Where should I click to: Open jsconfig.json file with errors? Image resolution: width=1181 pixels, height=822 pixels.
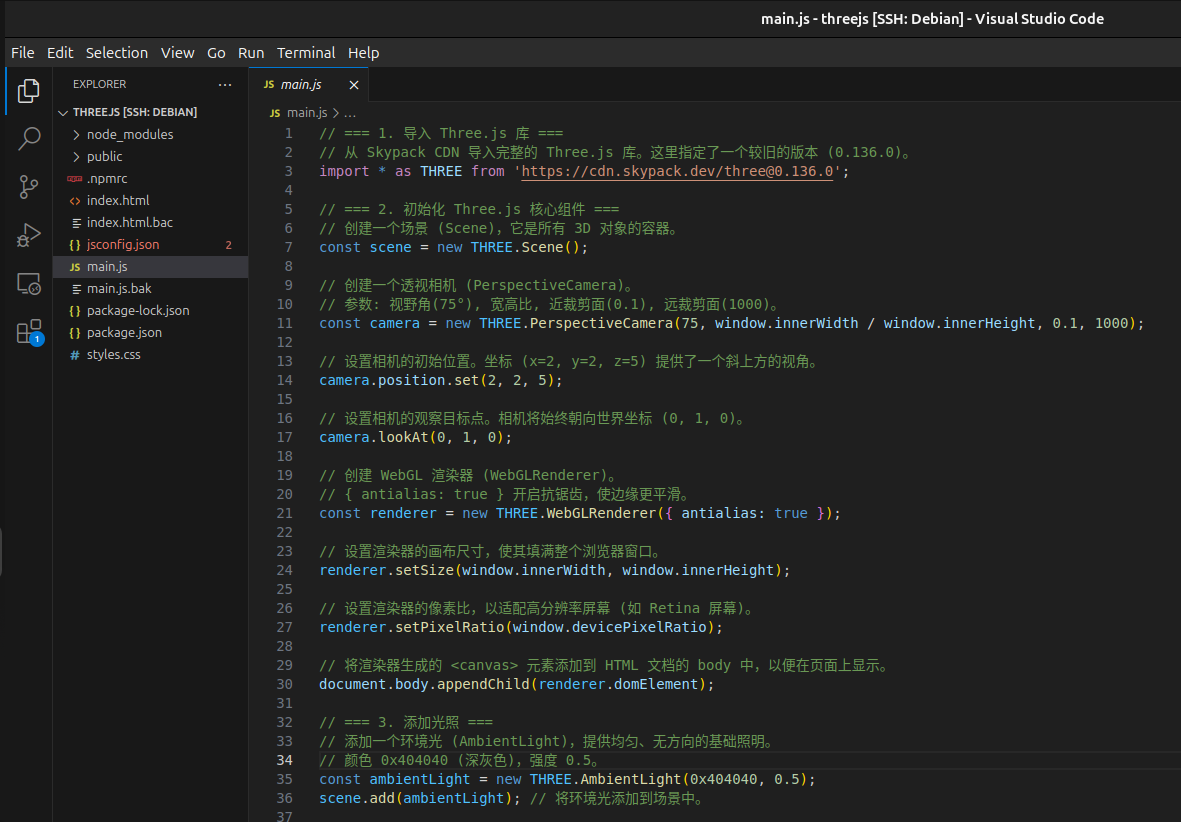pos(122,244)
